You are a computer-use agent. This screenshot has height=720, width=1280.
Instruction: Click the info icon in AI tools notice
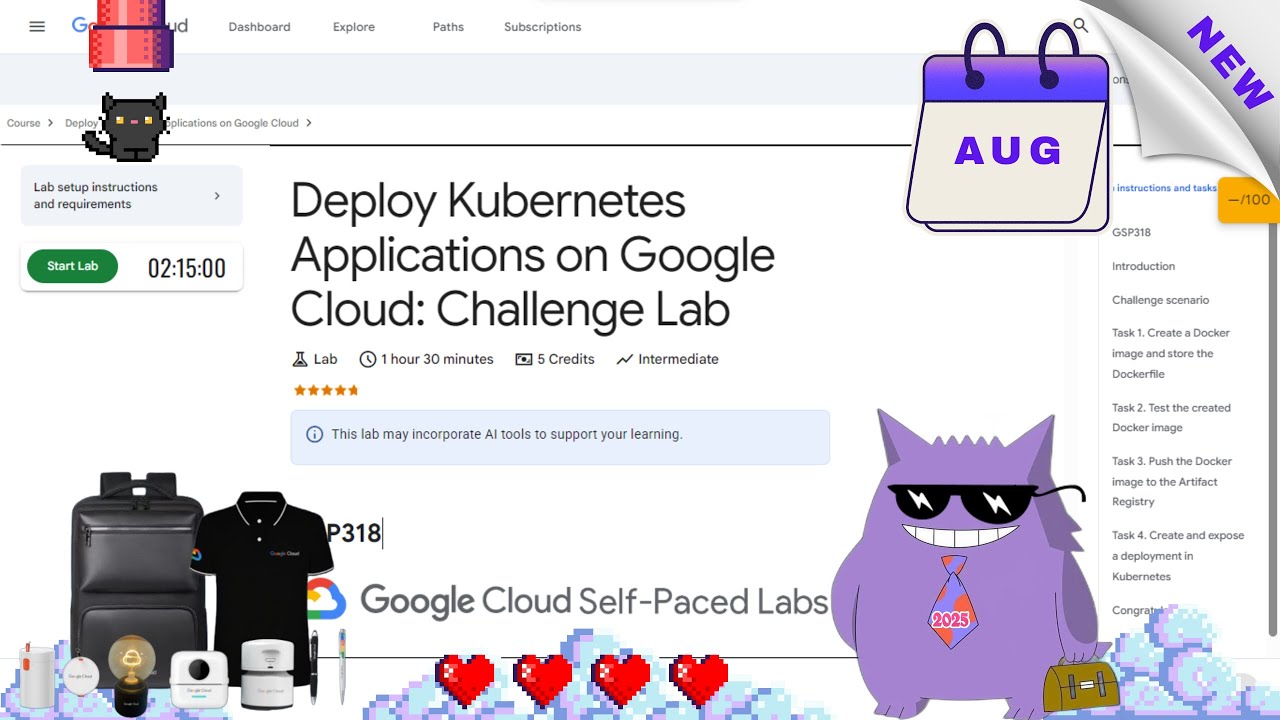pyautogui.click(x=314, y=434)
